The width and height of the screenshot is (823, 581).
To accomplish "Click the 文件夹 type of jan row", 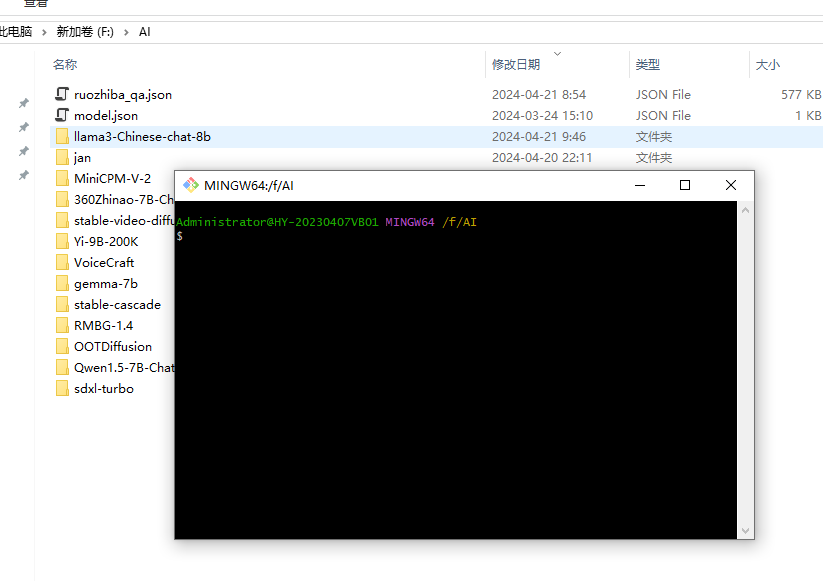I will tap(653, 158).
